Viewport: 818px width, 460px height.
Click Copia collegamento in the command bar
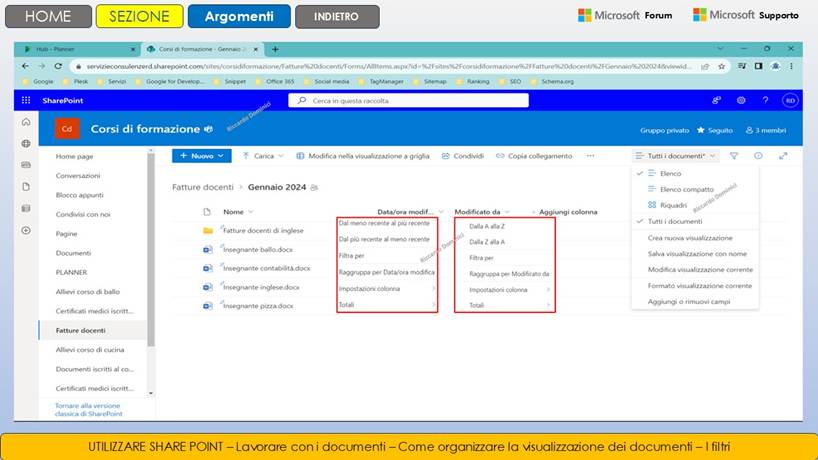pos(534,156)
